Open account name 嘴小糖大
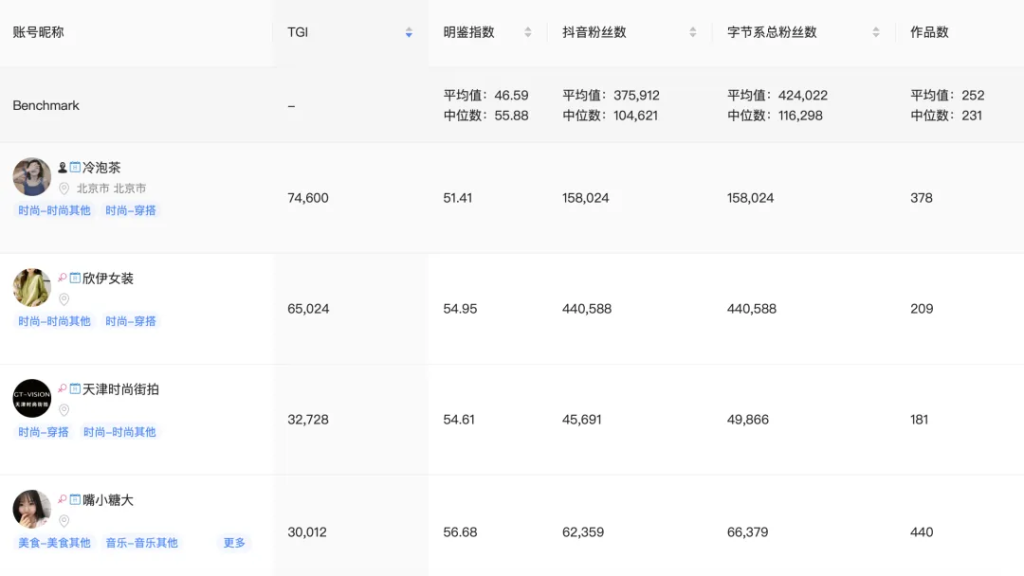Screen dimensions: 1024x576 point(108,500)
